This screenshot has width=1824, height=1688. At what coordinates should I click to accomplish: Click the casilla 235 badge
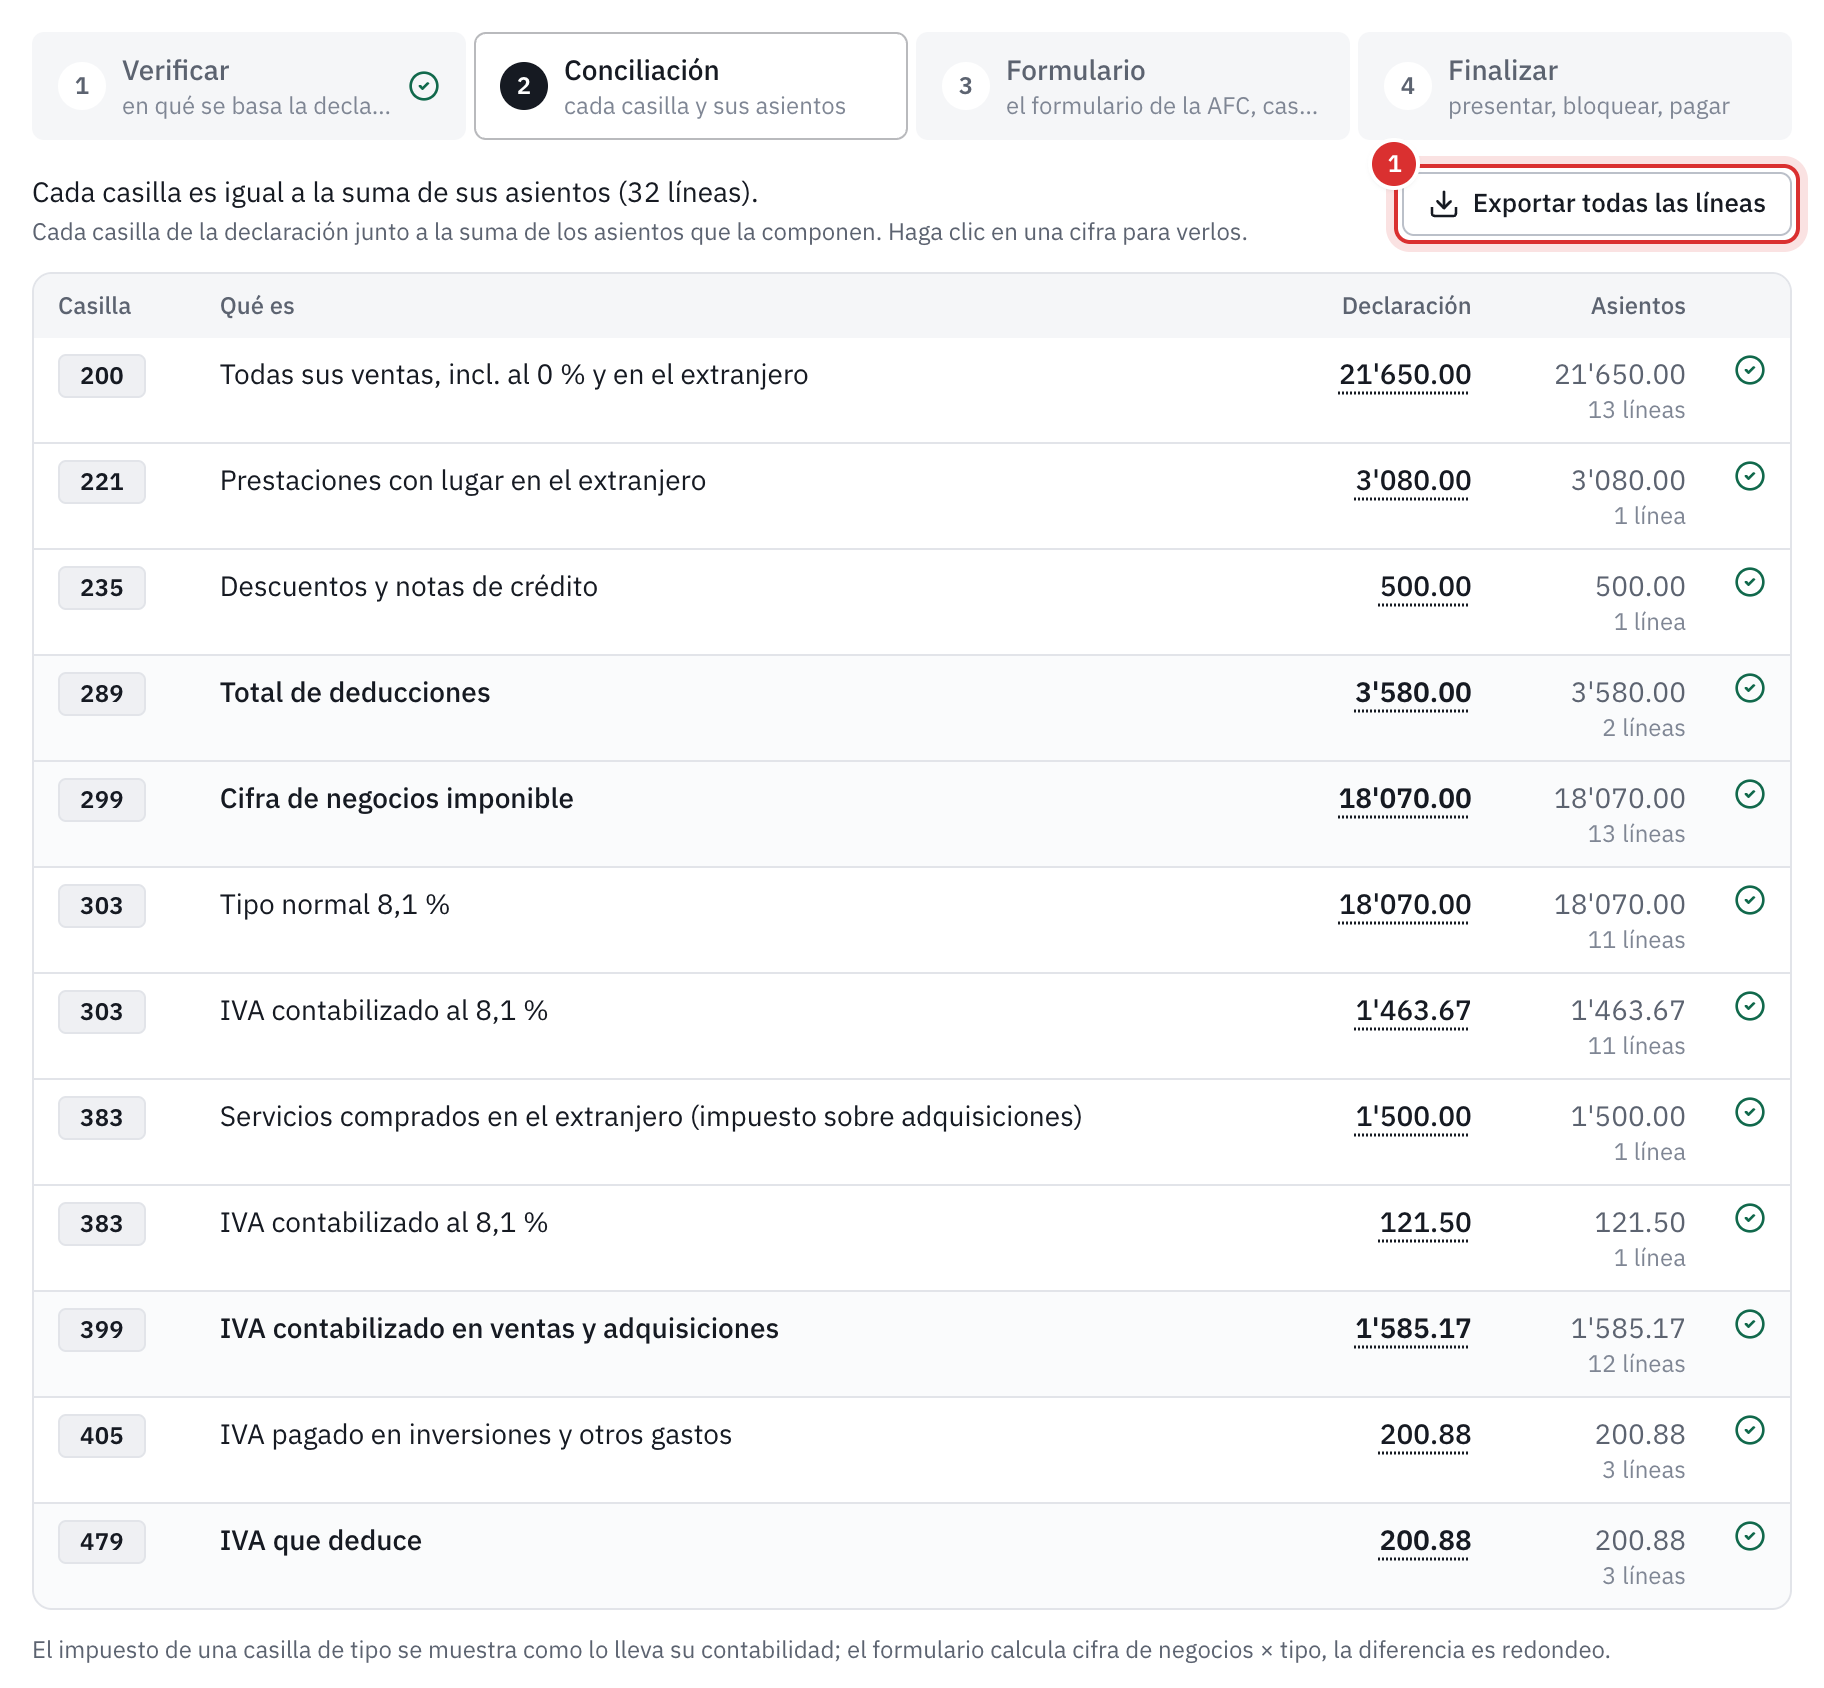[x=102, y=588]
